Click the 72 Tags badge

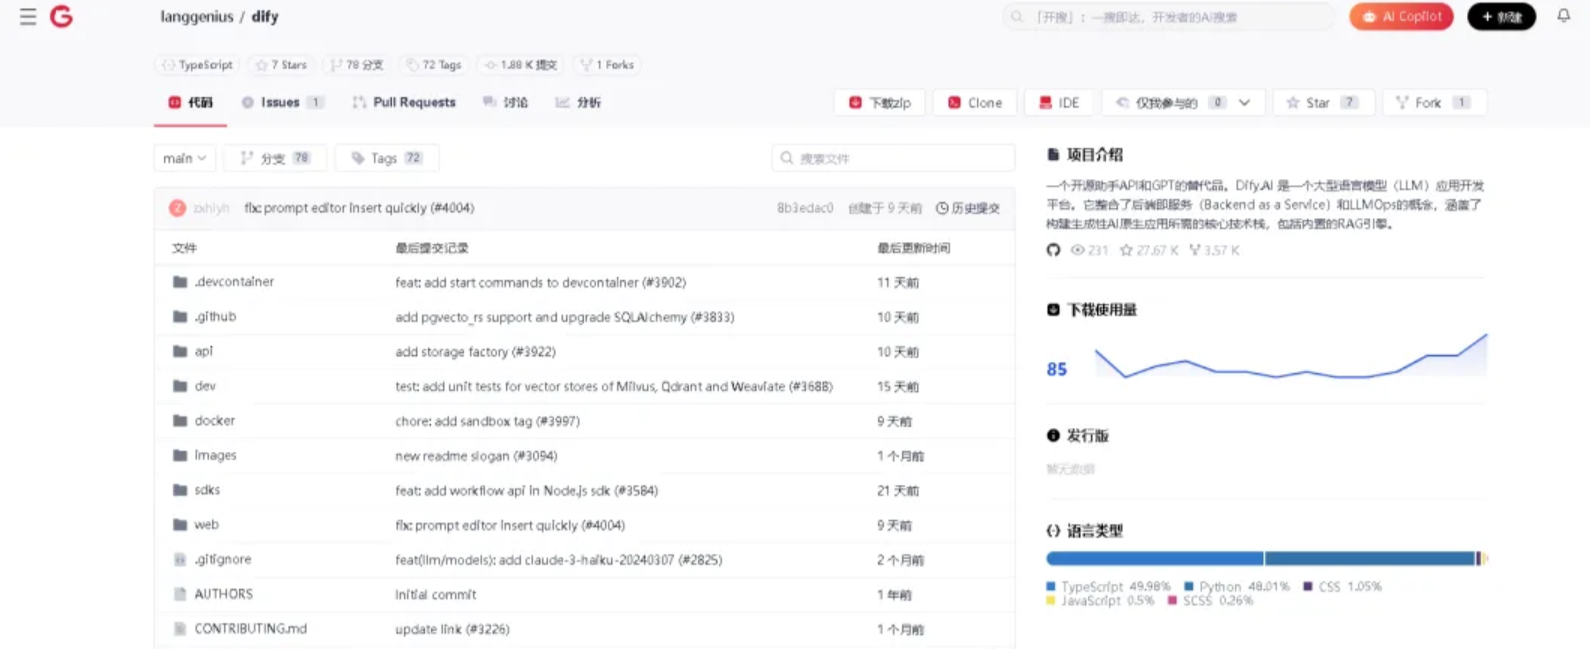pyautogui.click(x=433, y=65)
